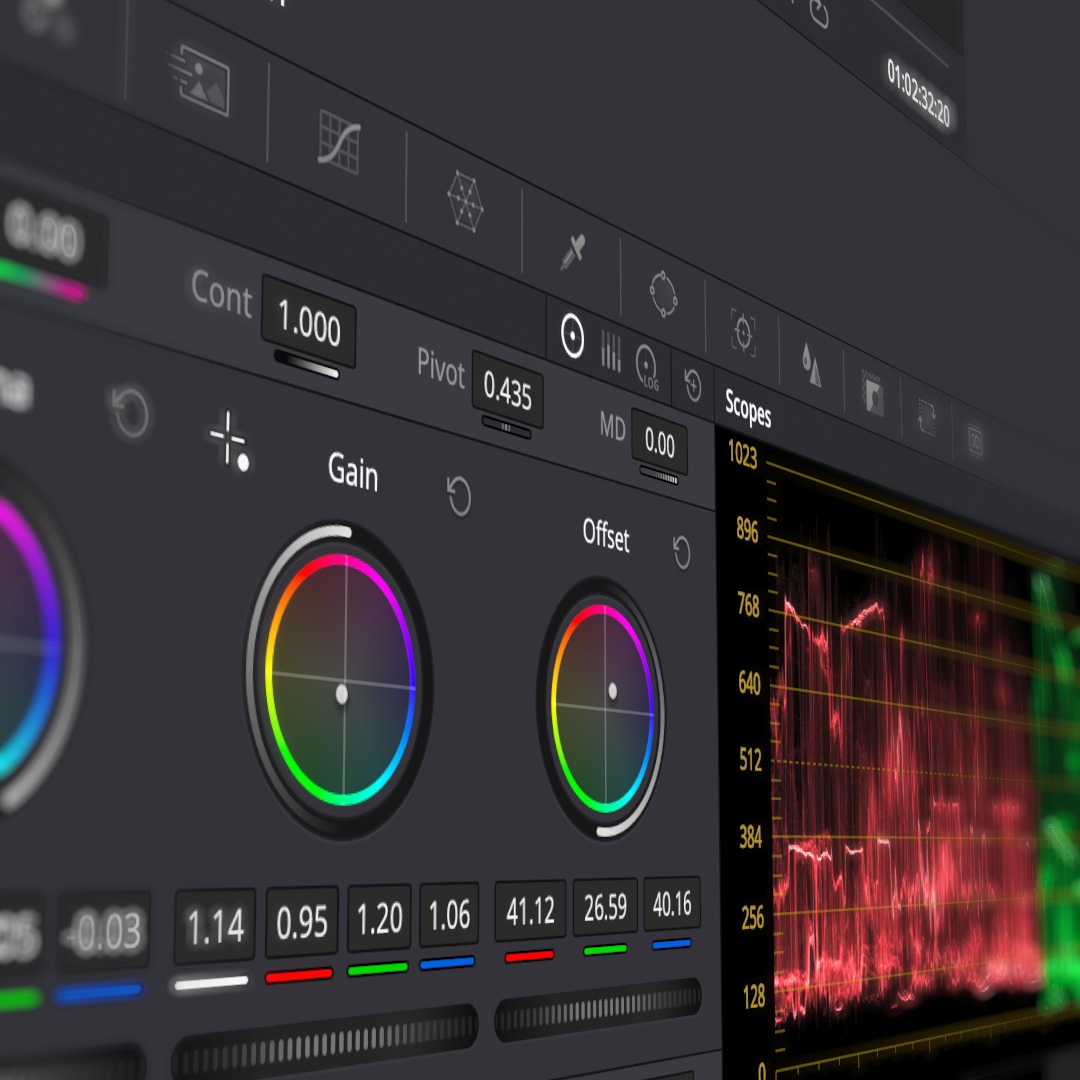Viewport: 1080px width, 1080px height.
Task: Click the MD value field 0.00
Action: point(659,443)
